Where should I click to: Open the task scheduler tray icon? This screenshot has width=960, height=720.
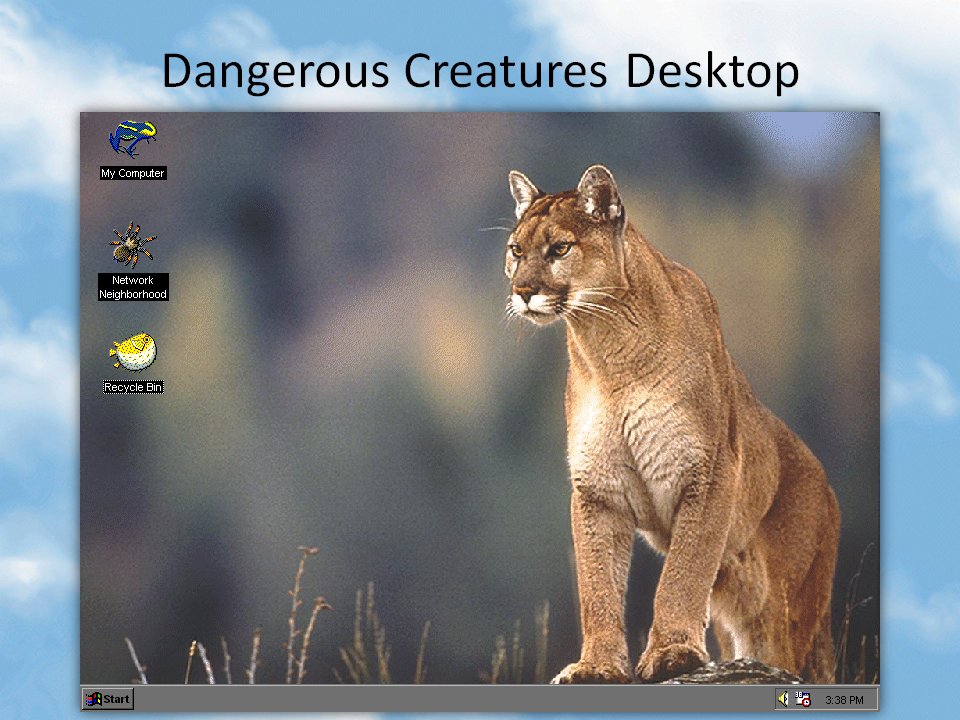[803, 699]
